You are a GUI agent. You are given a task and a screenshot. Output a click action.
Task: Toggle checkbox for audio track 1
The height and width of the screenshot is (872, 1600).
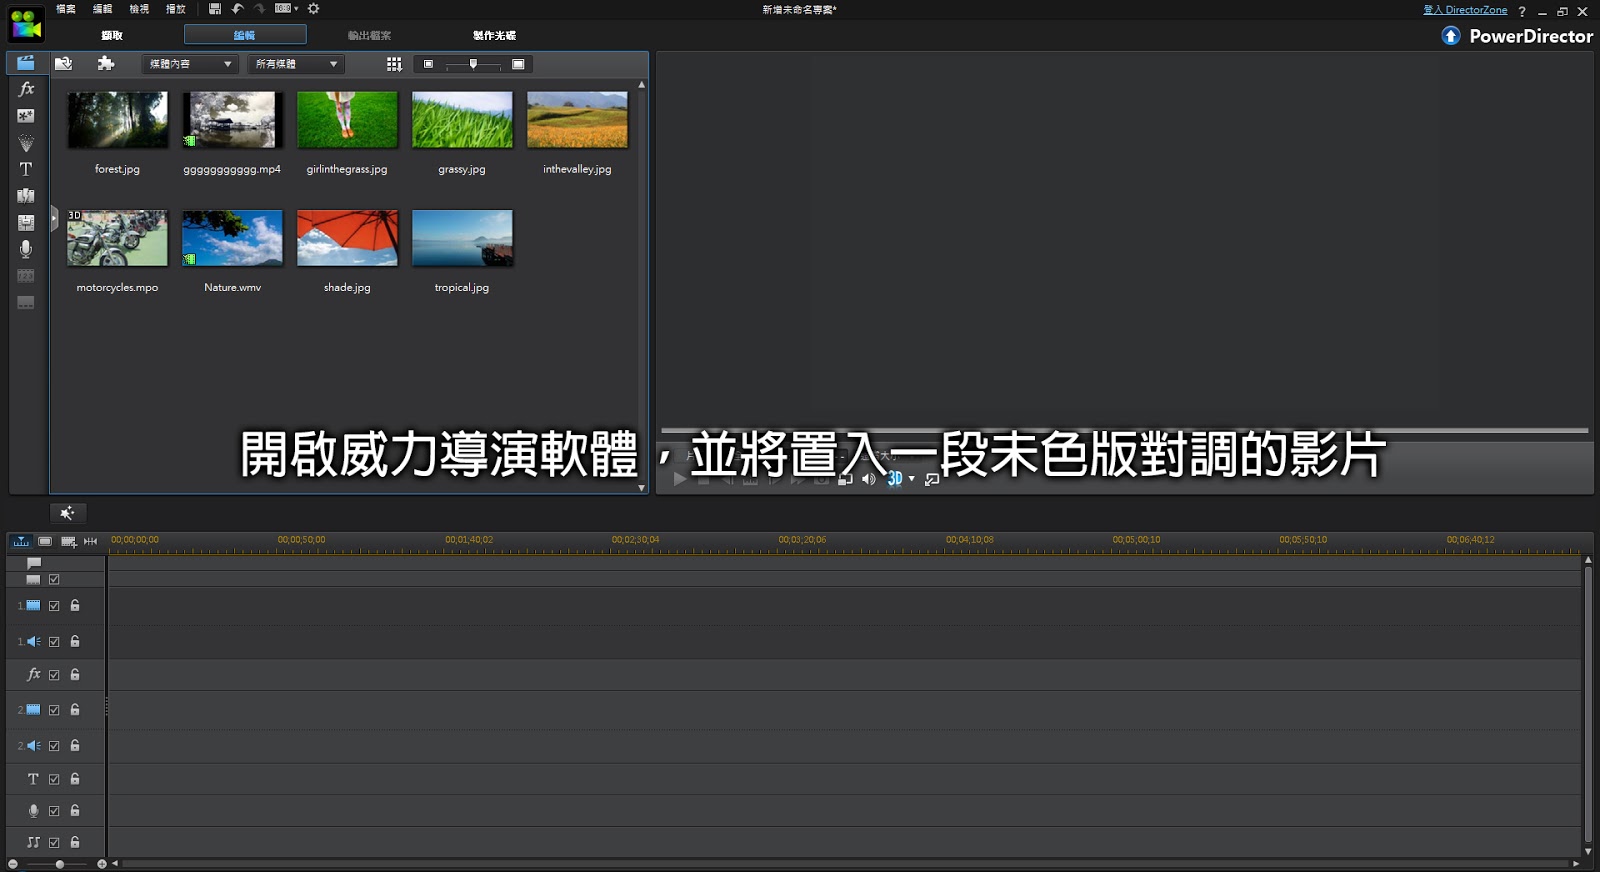click(x=54, y=642)
